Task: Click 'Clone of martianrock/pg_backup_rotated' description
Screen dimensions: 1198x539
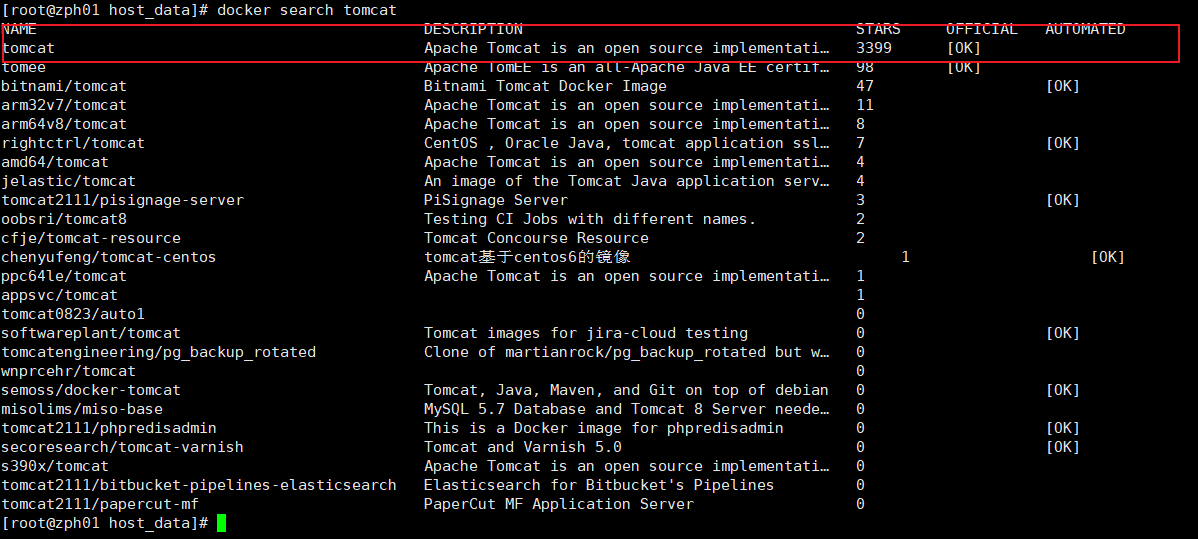Action: 627,352
